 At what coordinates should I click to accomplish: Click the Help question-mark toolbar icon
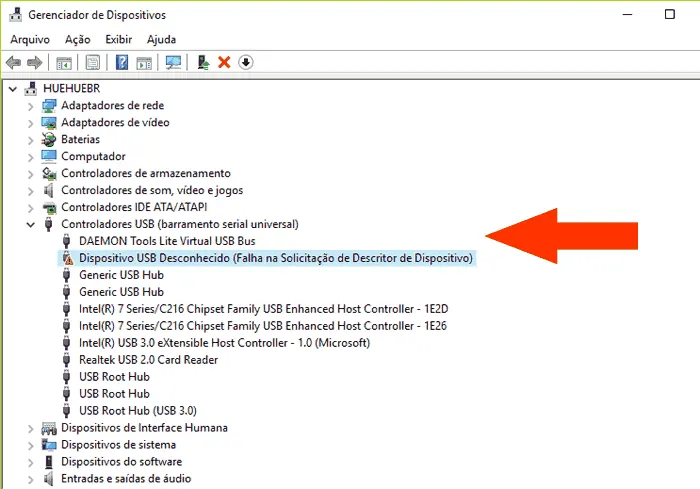tap(122, 63)
